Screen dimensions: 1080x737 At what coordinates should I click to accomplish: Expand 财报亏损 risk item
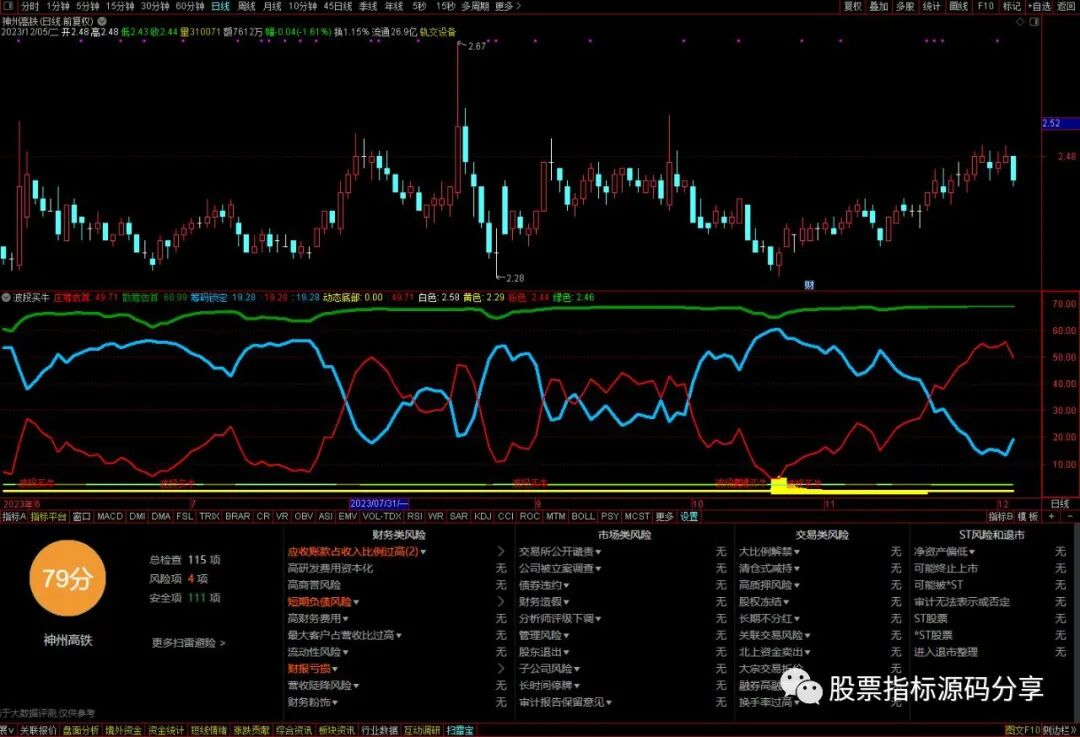tap(313, 669)
